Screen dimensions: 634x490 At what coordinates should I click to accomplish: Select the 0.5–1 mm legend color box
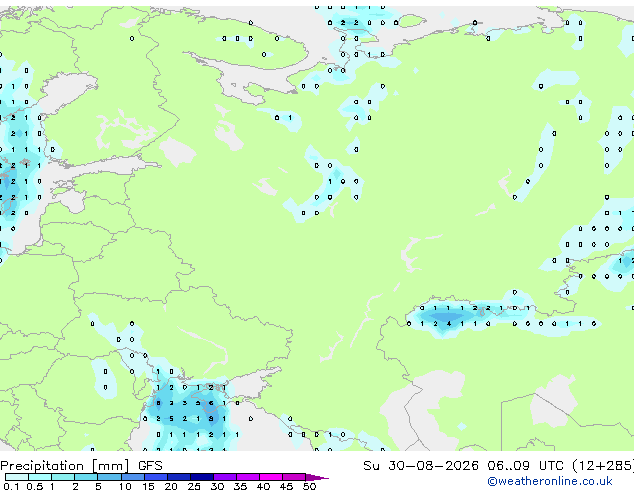coord(40,477)
